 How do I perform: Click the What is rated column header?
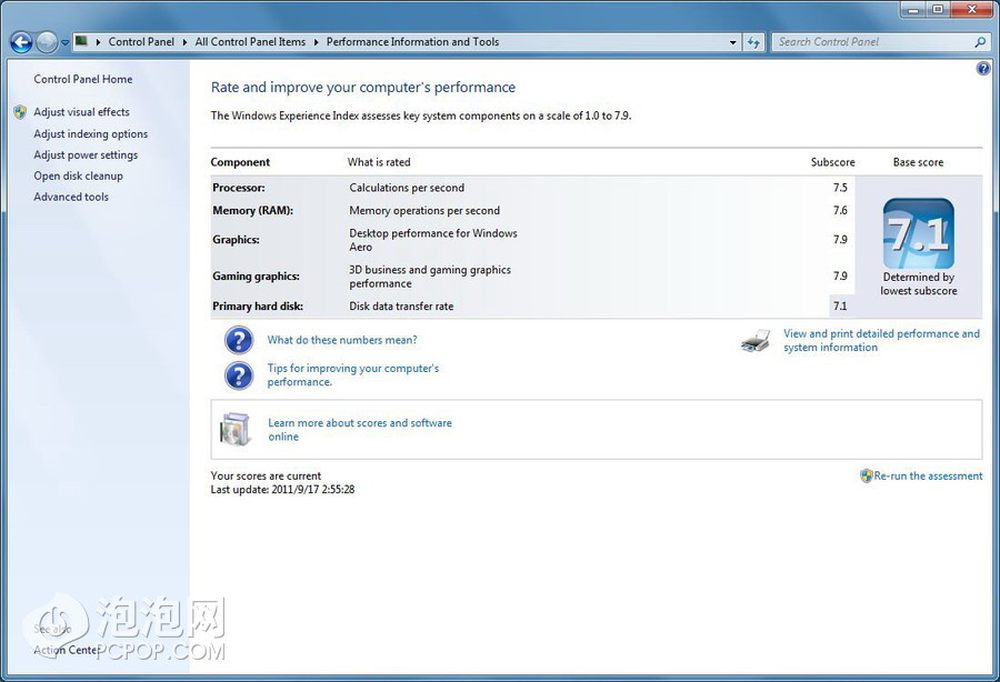point(379,162)
